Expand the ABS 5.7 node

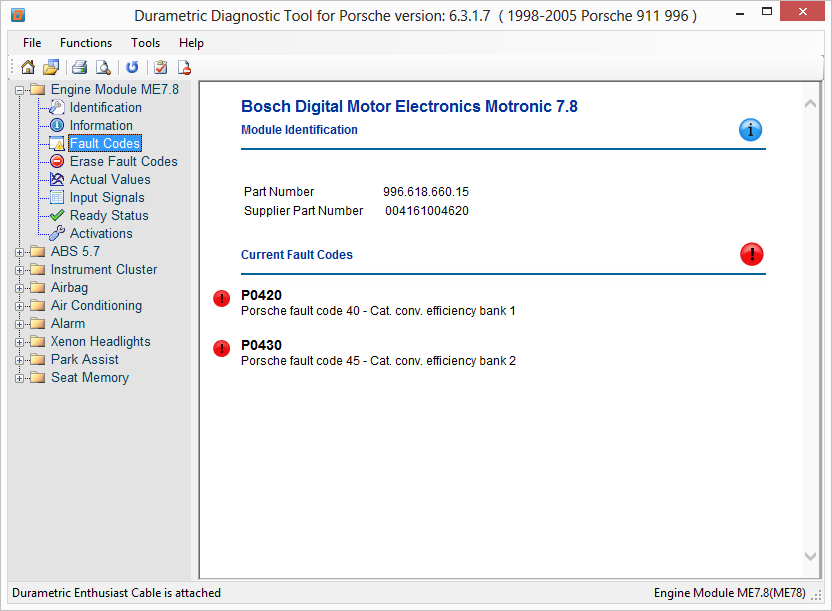pos(20,252)
